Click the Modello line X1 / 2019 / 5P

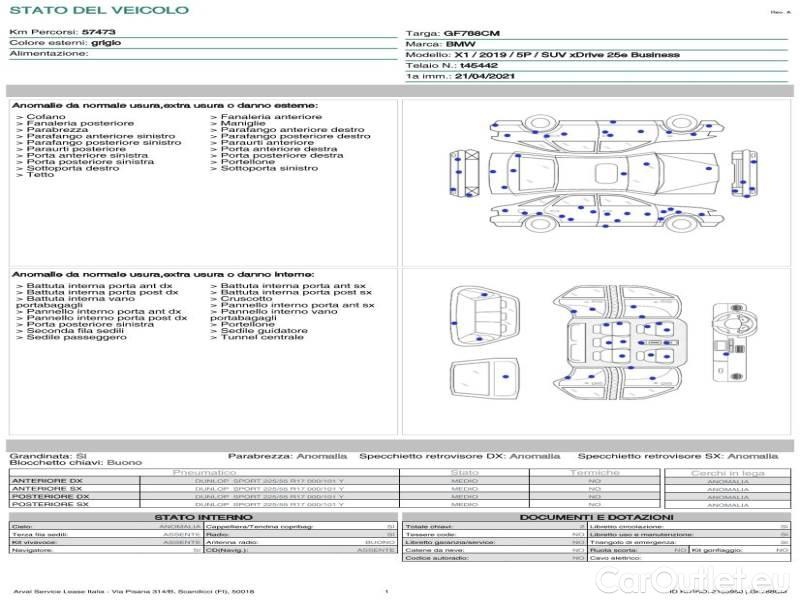pyautogui.click(x=542, y=55)
